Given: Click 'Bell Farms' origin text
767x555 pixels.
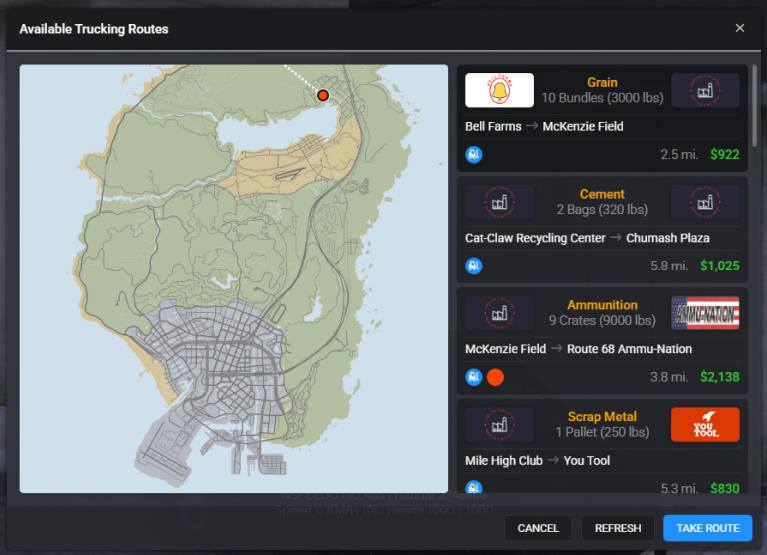Looking at the screenshot, I should pos(493,126).
